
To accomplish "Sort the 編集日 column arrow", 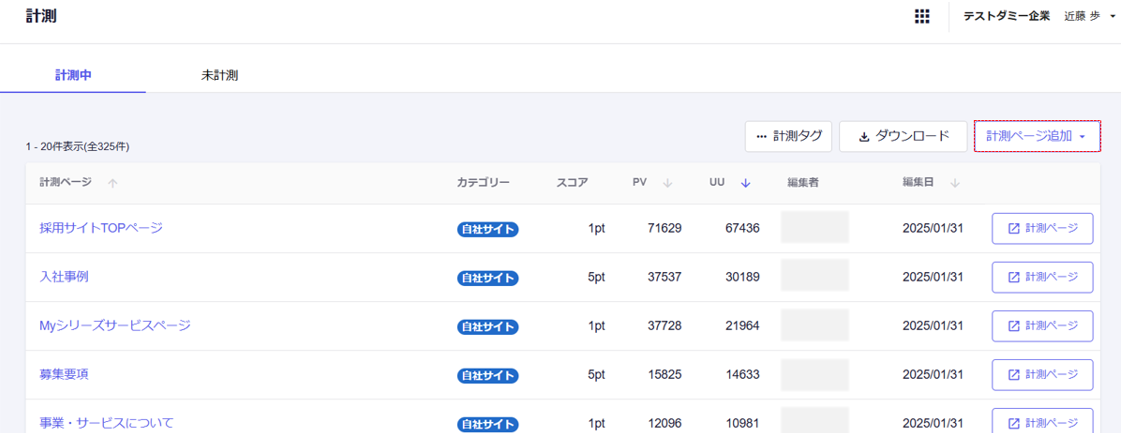I will 955,183.
